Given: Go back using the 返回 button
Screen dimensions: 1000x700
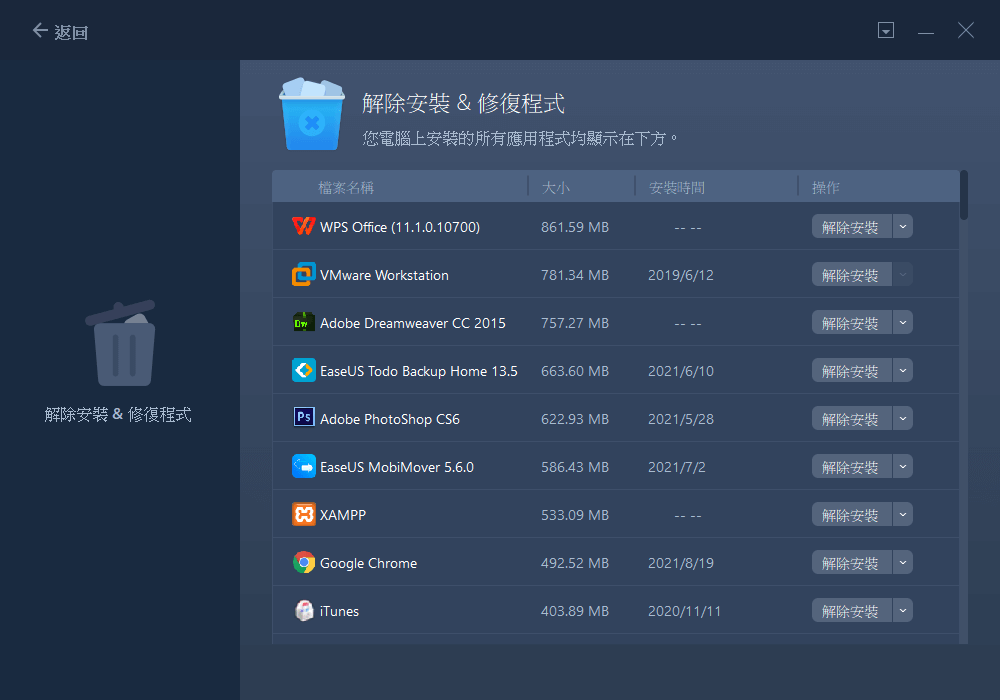Looking at the screenshot, I should pos(60,32).
